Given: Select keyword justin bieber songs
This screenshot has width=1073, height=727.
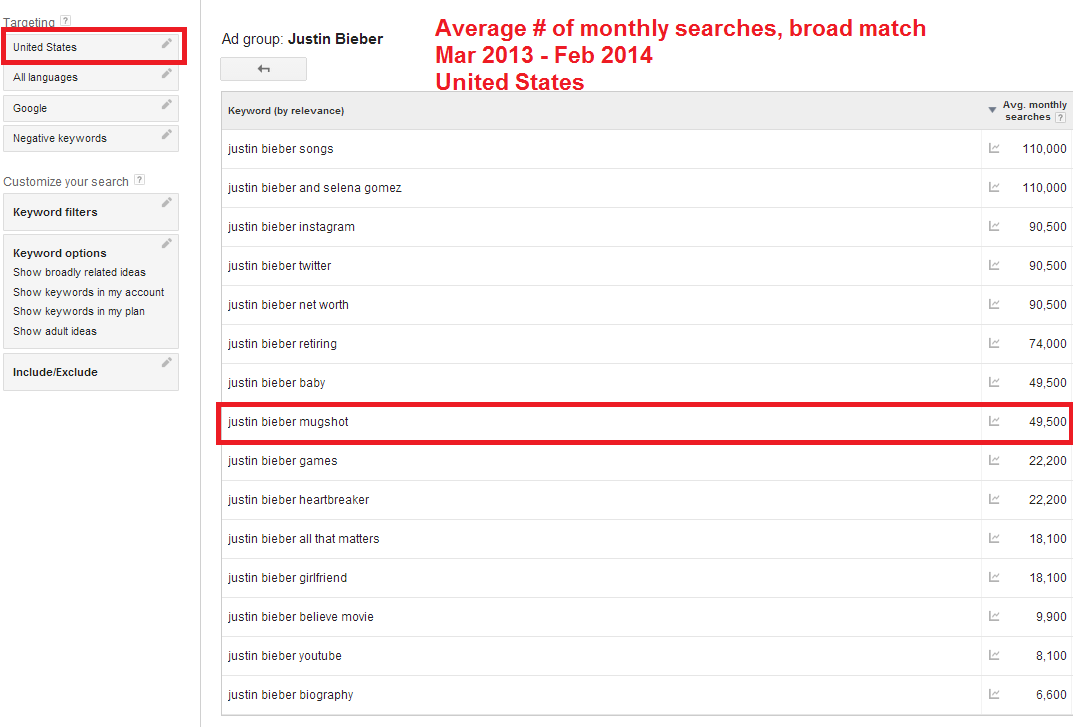Looking at the screenshot, I should pyautogui.click(x=281, y=149).
